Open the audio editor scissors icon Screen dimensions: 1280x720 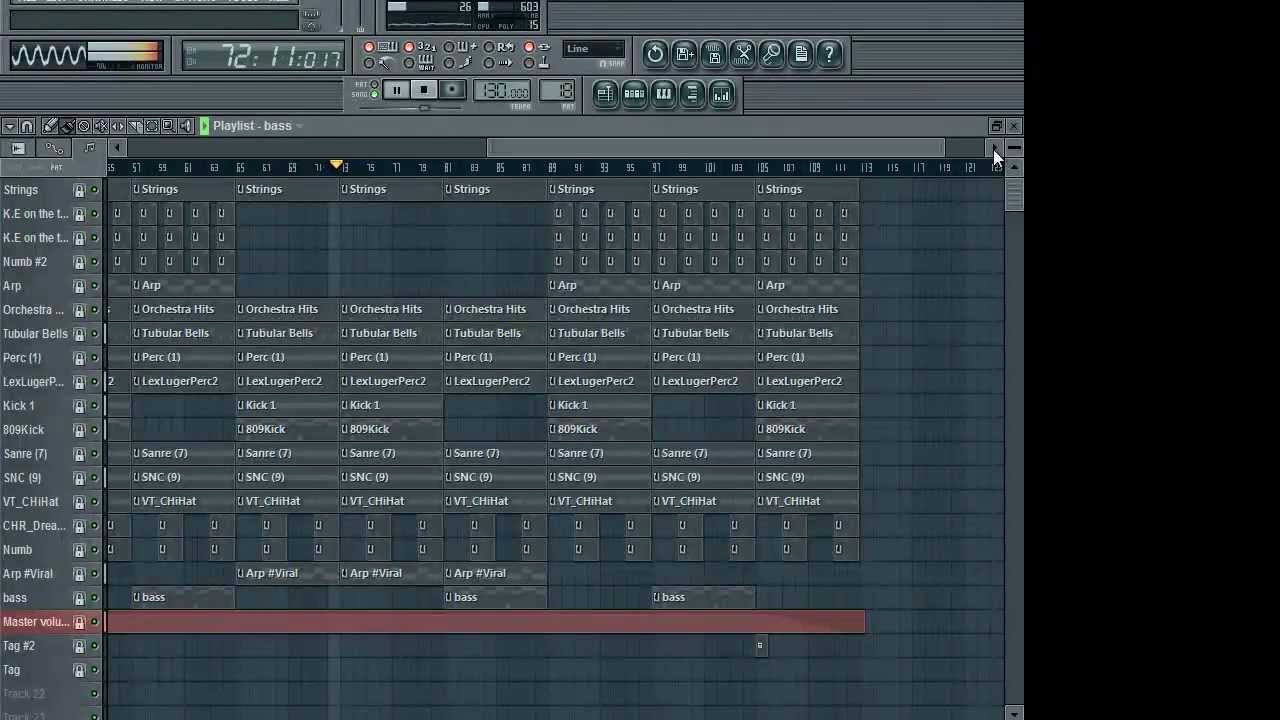(743, 54)
